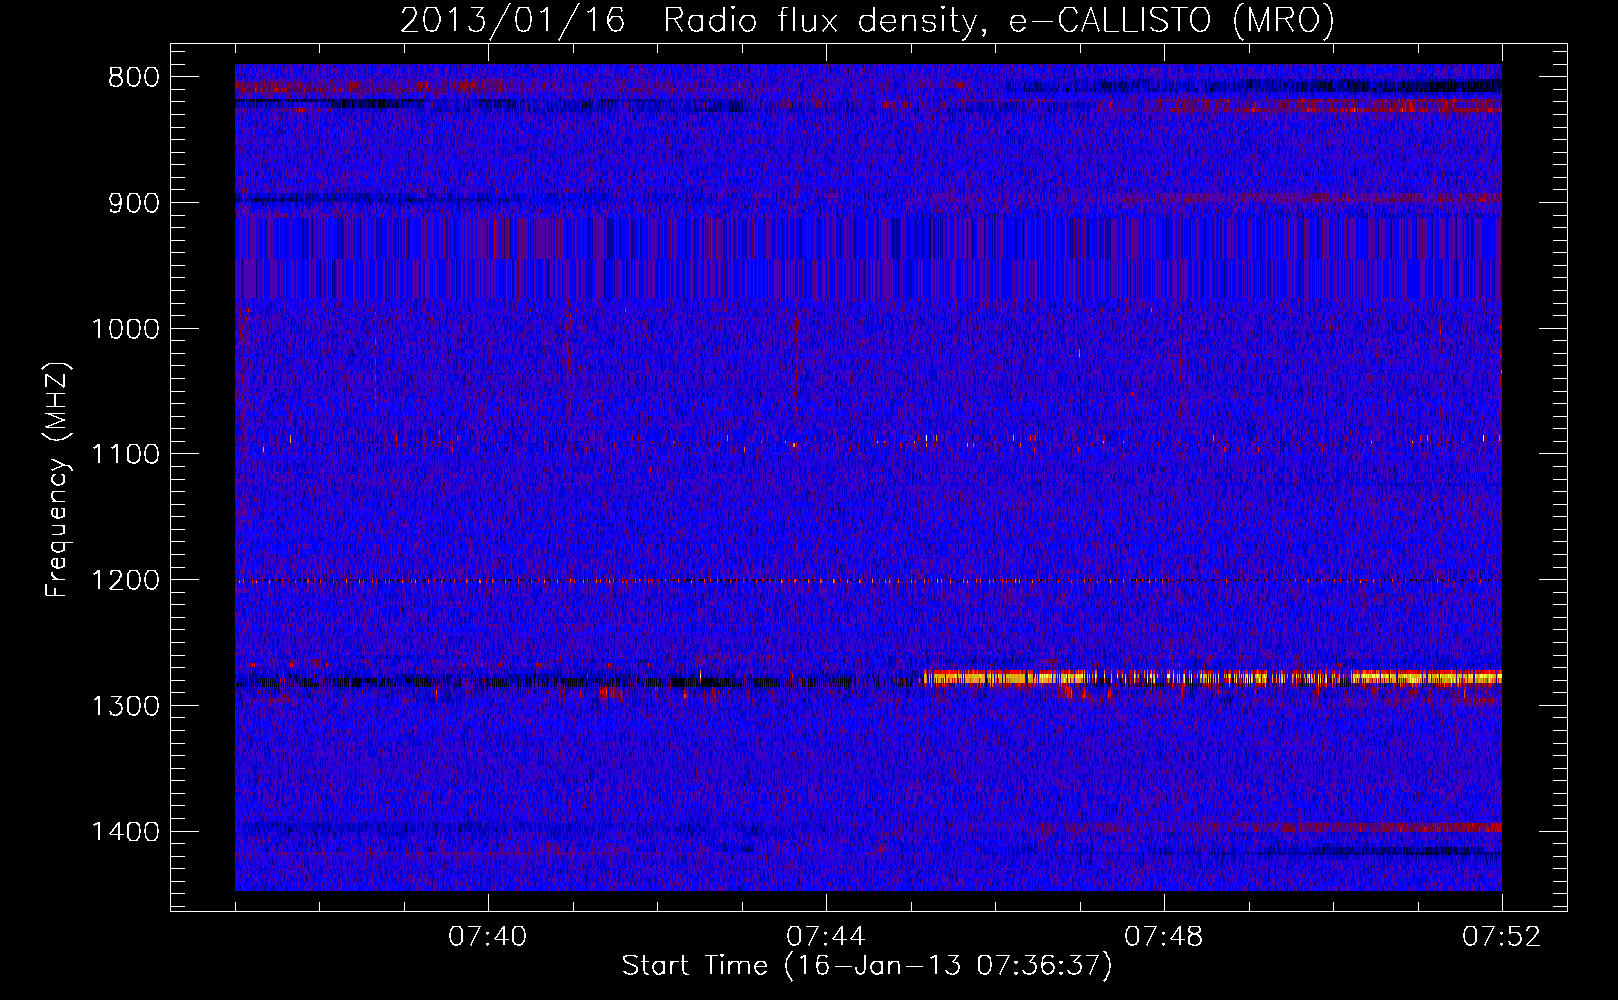Click the striped interference band between 900 and 1000 MHz
This screenshot has width=1618, height=1000.
(x=868, y=258)
